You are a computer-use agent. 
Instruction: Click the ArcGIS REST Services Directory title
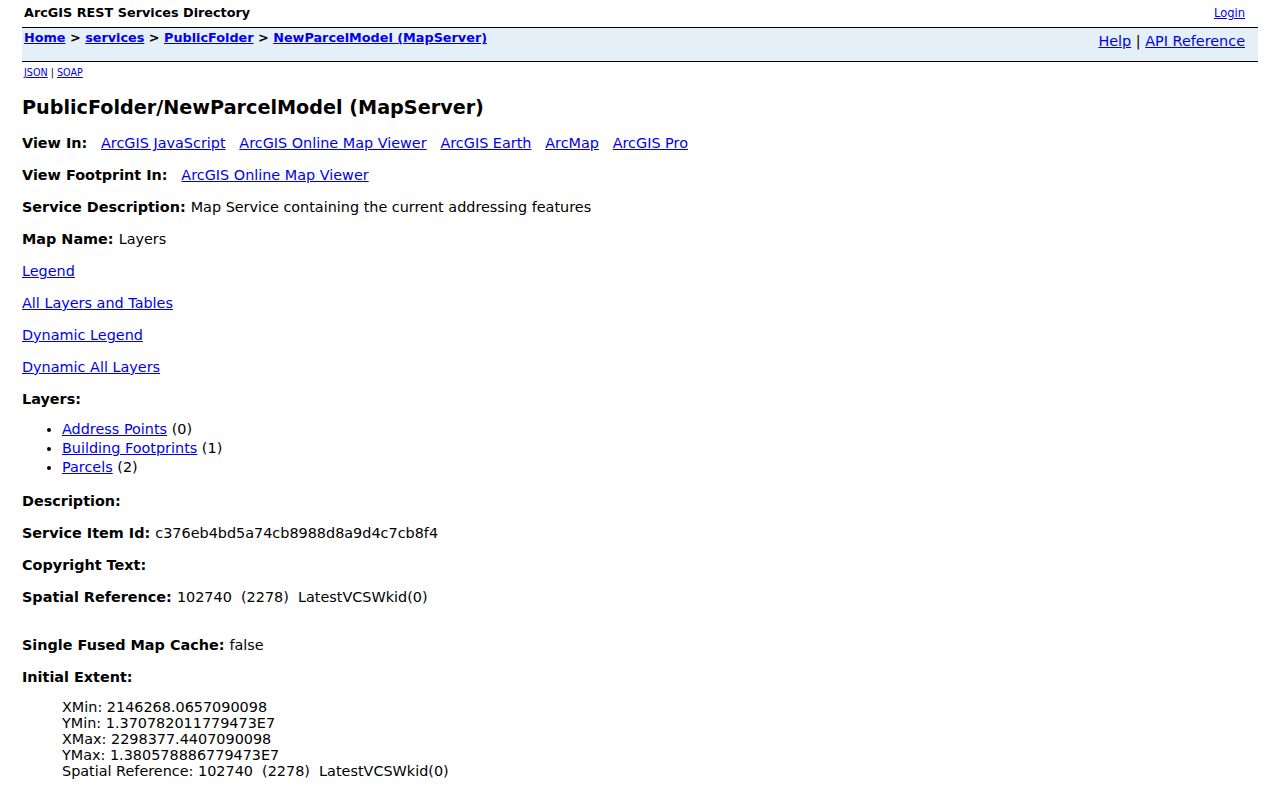137,13
